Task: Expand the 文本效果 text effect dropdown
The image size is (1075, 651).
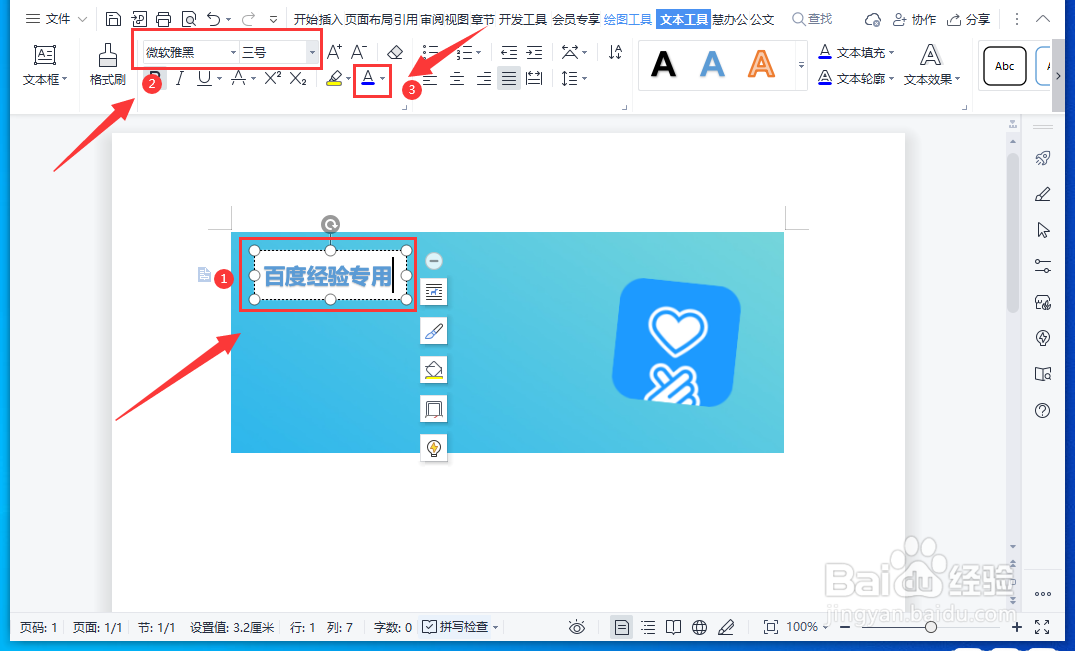Action: [x=957, y=79]
